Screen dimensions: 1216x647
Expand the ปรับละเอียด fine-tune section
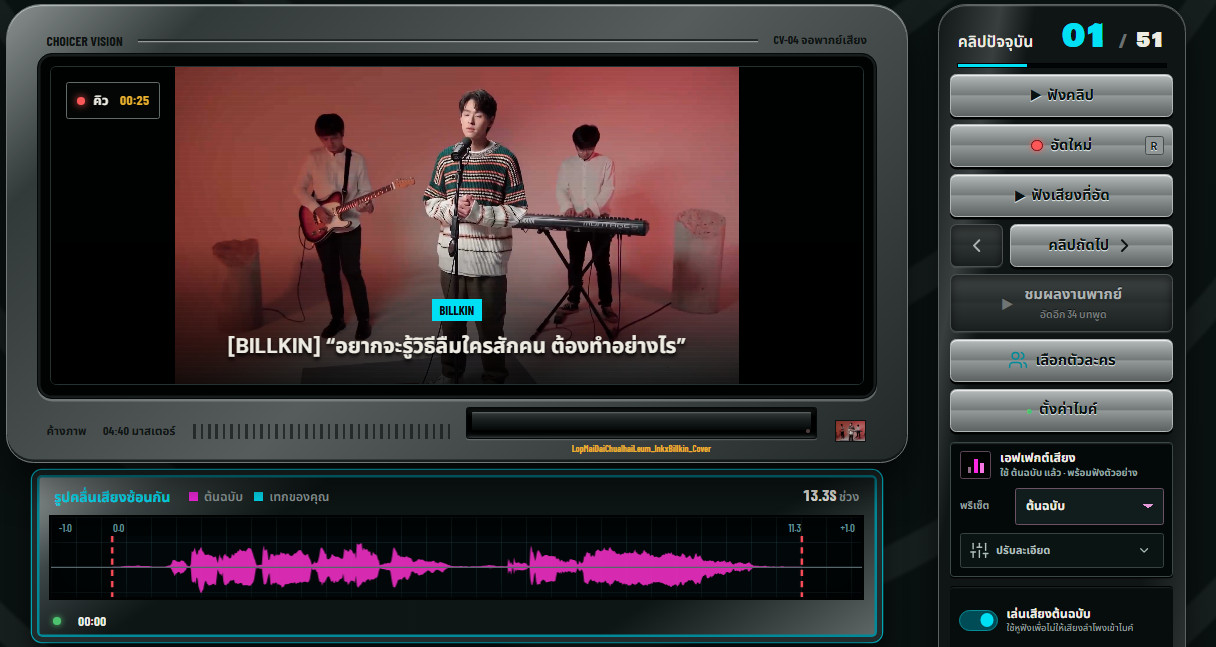pyautogui.click(x=1061, y=550)
